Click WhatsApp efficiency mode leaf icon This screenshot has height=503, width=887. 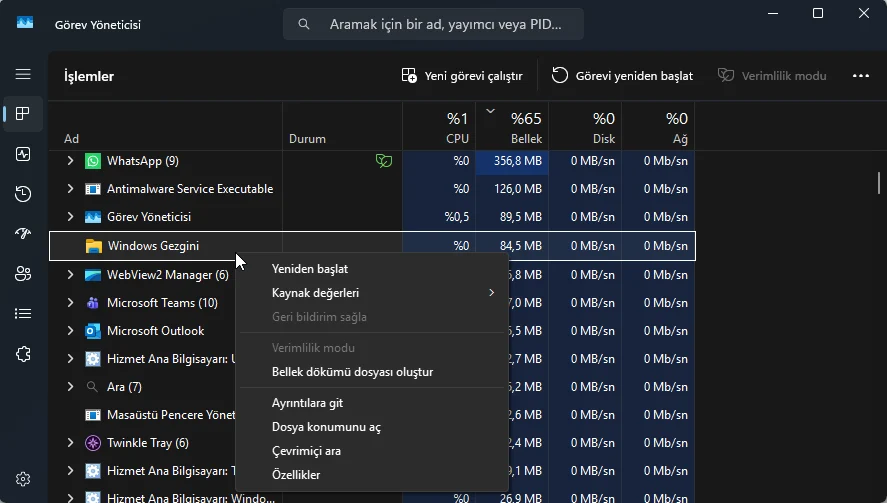pos(384,161)
